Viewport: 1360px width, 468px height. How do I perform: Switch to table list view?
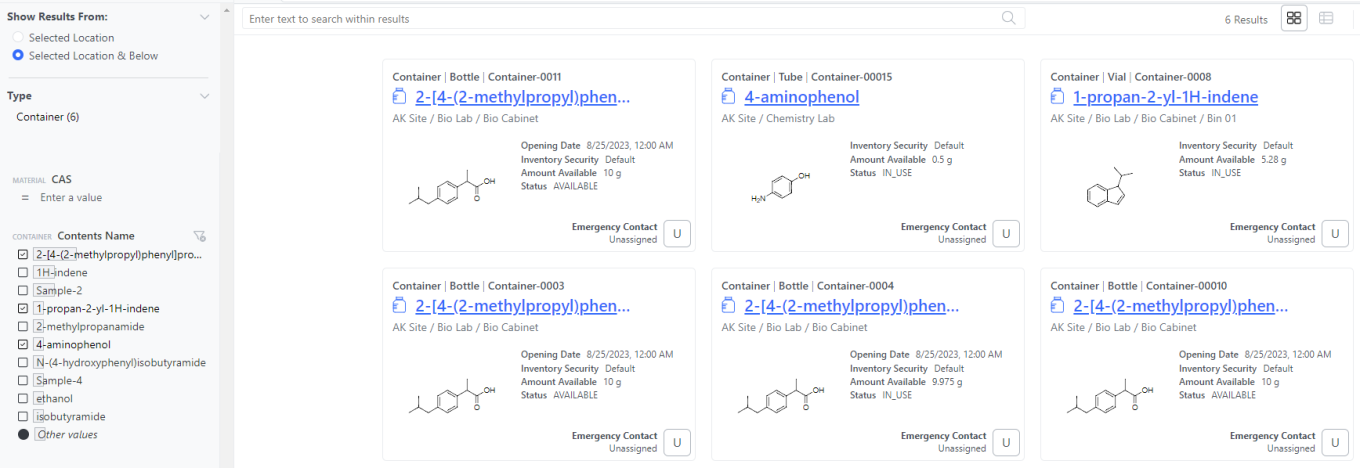(1326, 18)
